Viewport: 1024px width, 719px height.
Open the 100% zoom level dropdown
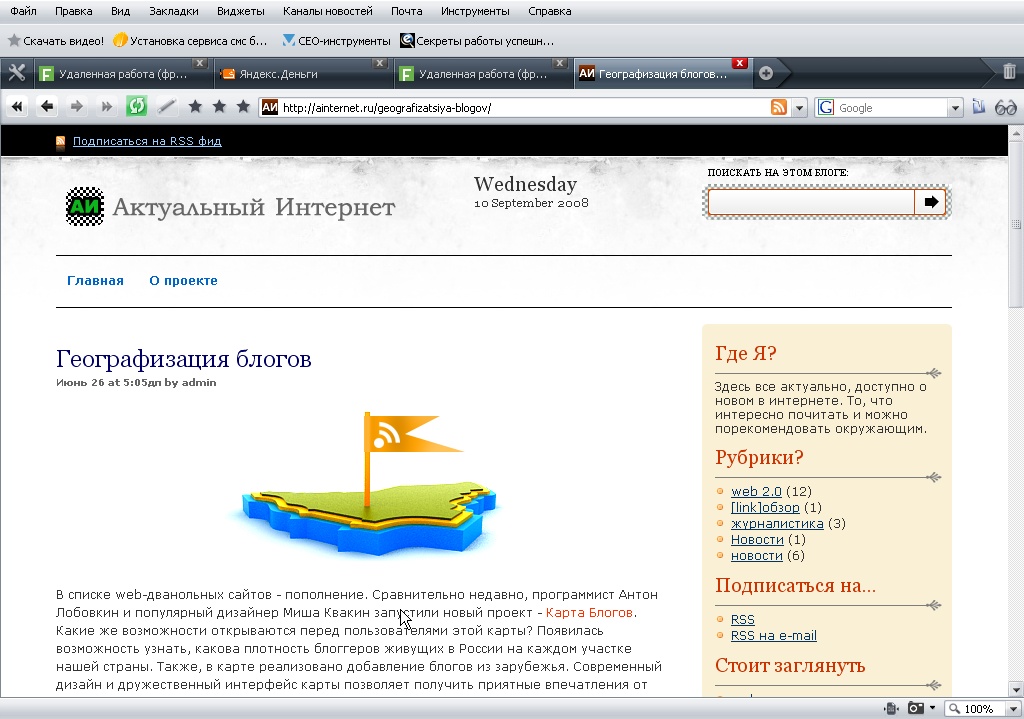coord(1014,709)
